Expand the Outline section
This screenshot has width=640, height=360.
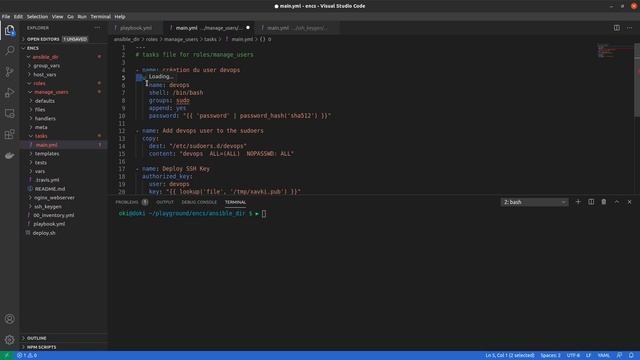point(64,338)
